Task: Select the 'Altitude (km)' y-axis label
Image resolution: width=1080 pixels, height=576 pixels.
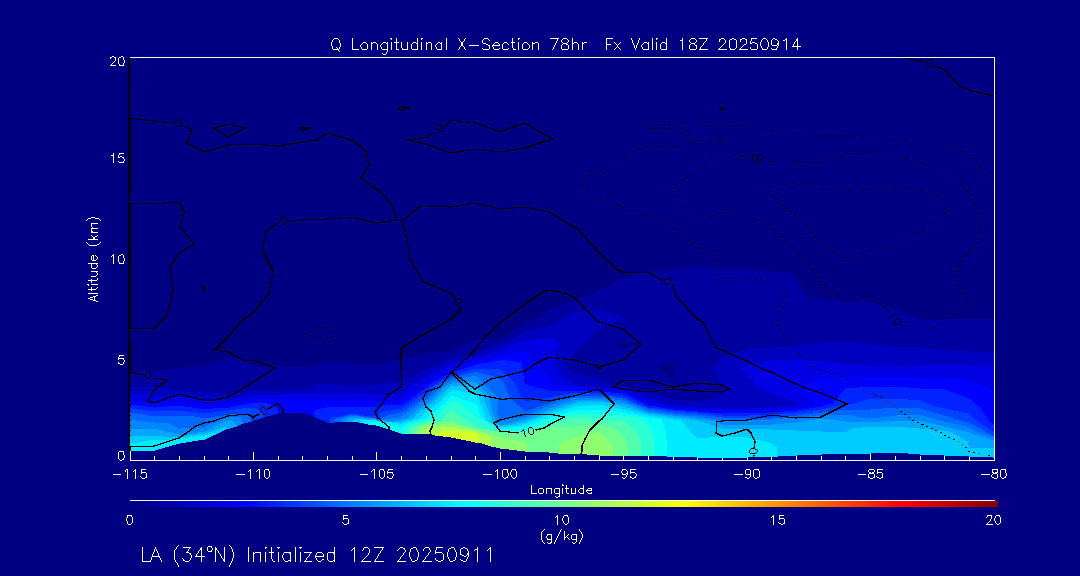Action: [93, 258]
